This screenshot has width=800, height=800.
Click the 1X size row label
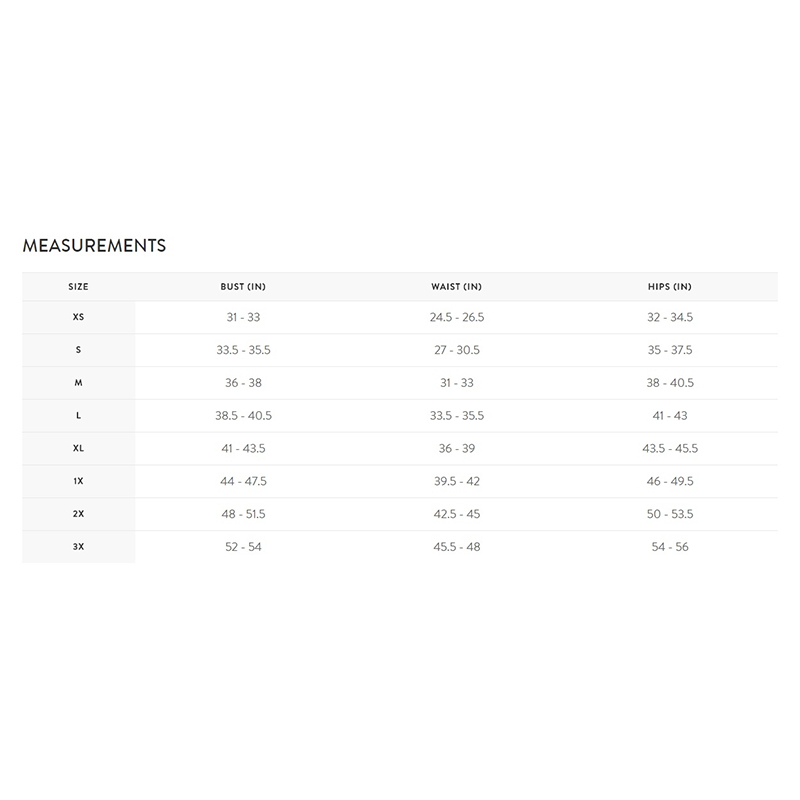pyautogui.click(x=79, y=481)
